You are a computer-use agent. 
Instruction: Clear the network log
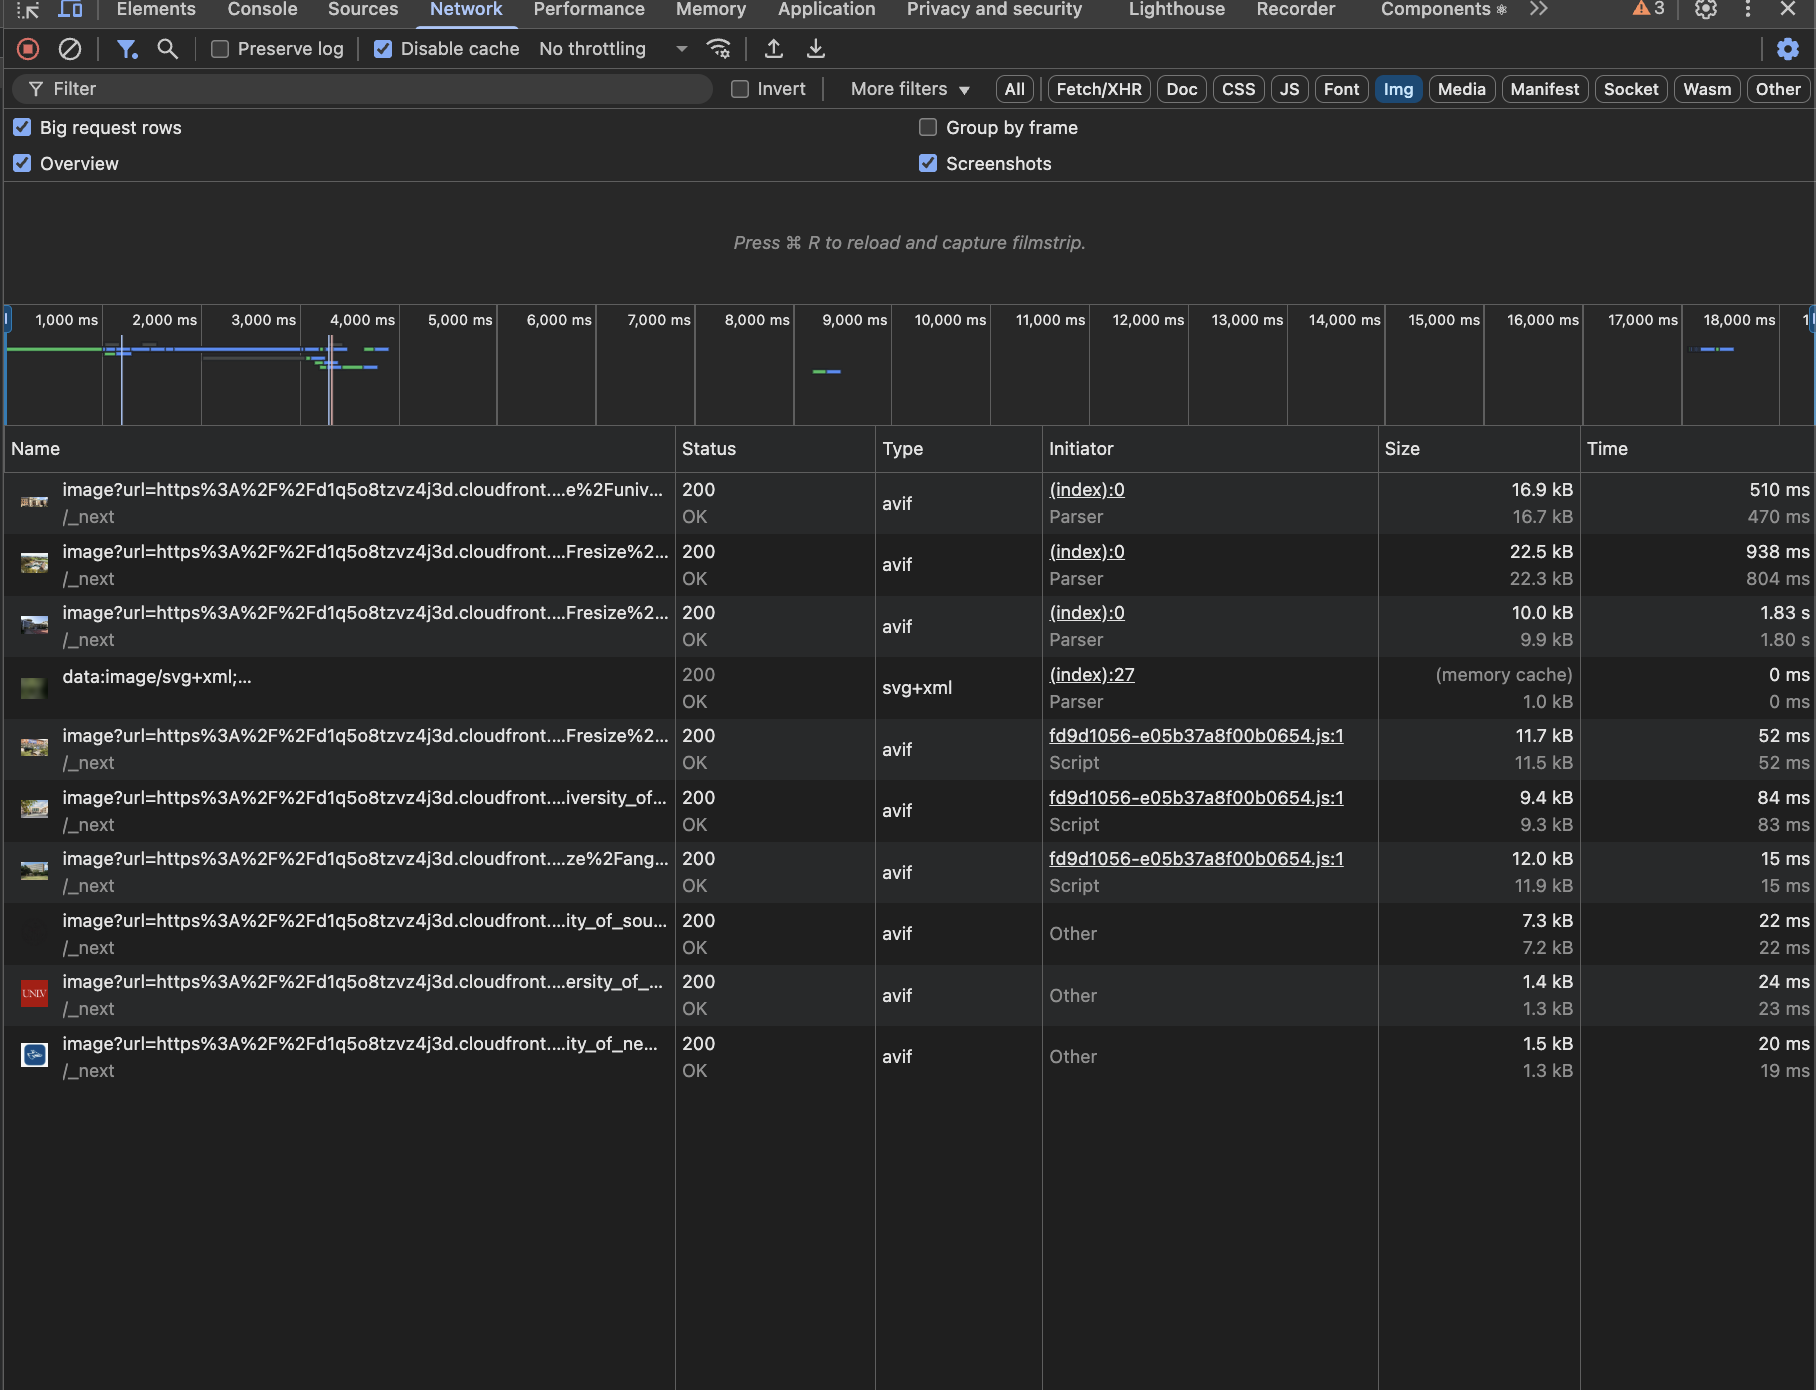(70, 49)
